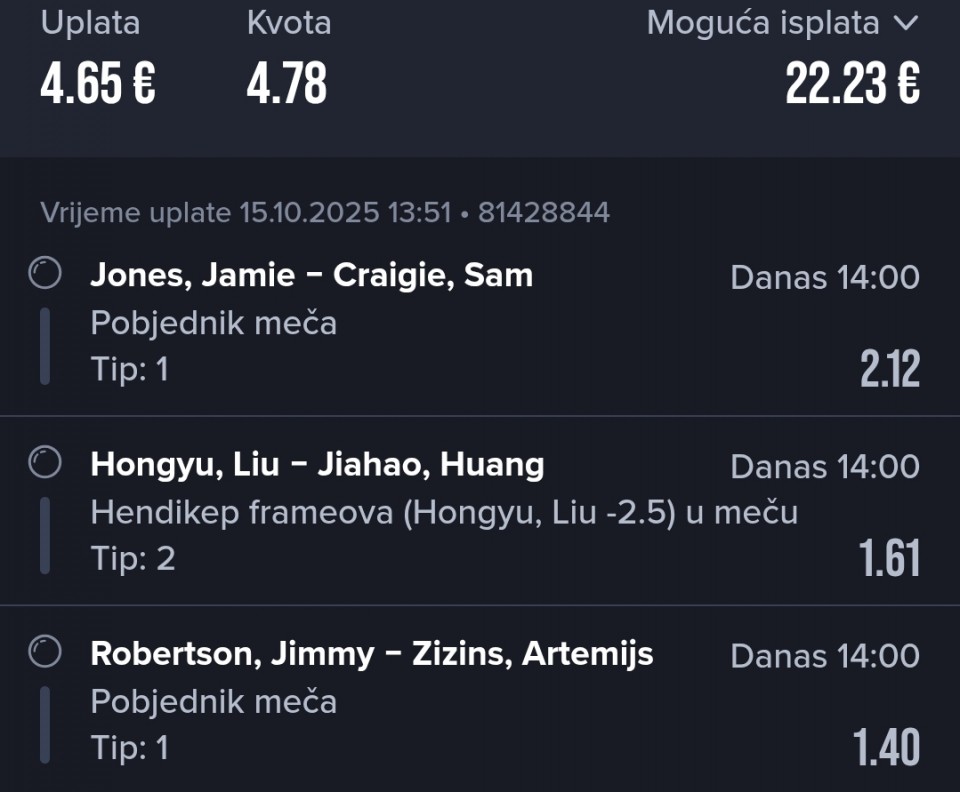
Task: Click vertical status bar beside Jones match tip
Action: click(x=45, y=346)
